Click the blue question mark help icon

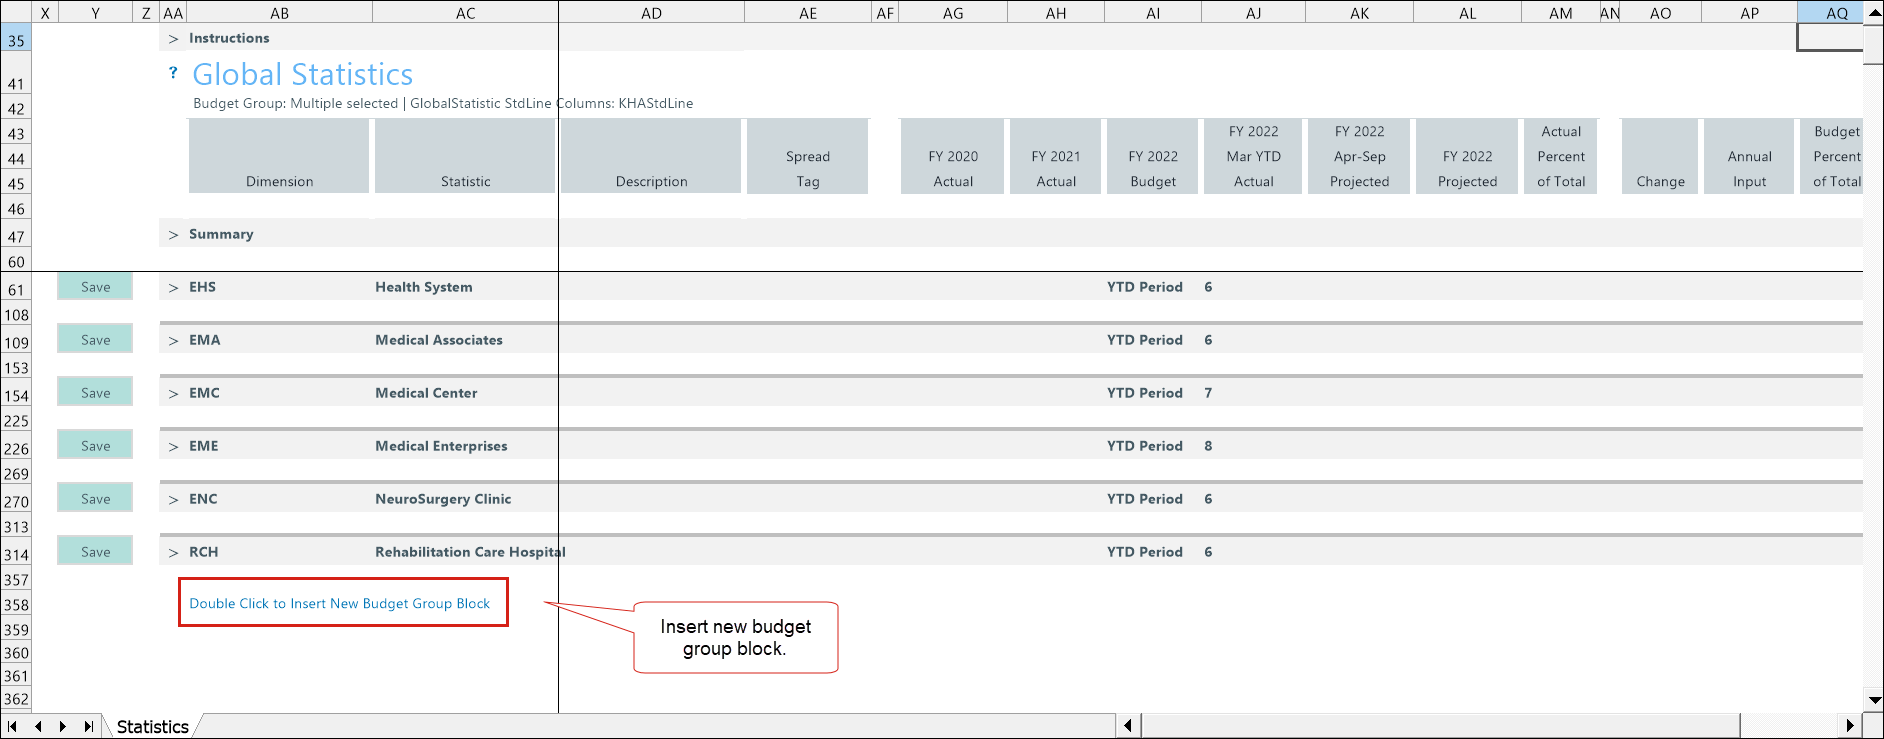click(x=173, y=72)
